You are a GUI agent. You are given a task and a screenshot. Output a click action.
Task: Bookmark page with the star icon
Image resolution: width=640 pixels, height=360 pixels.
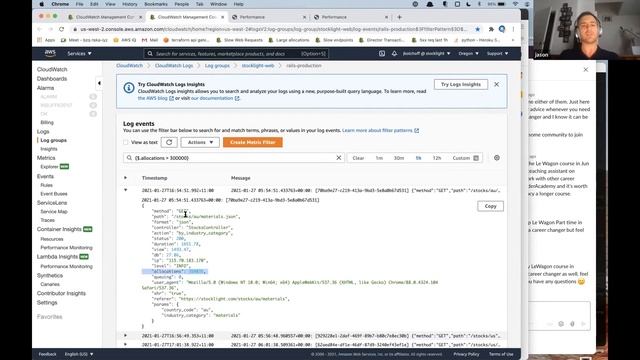pyautogui.click(x=478, y=29)
